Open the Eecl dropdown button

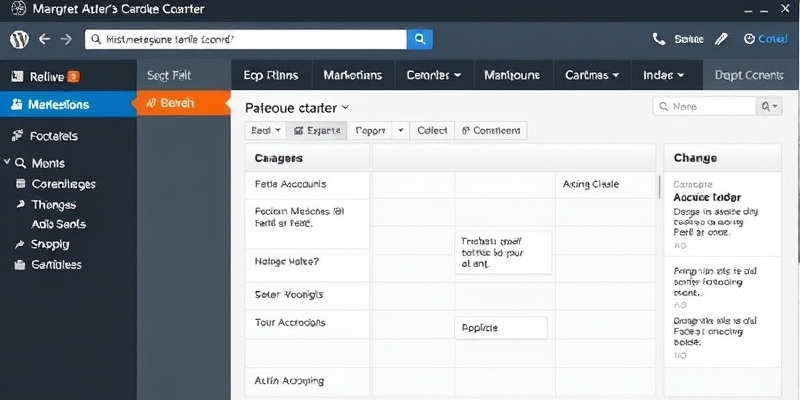[265, 131]
